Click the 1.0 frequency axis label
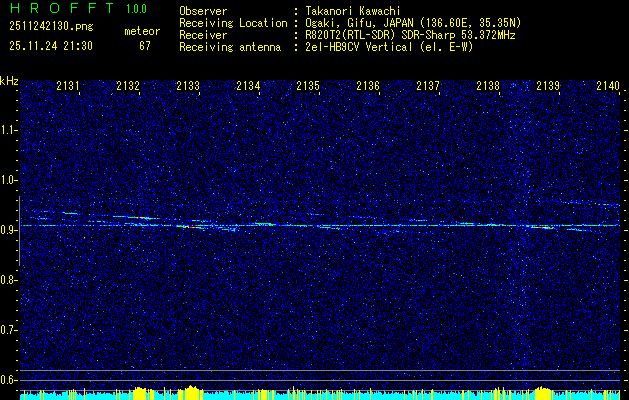Image resolution: width=629 pixels, height=400 pixels. (x=8, y=180)
